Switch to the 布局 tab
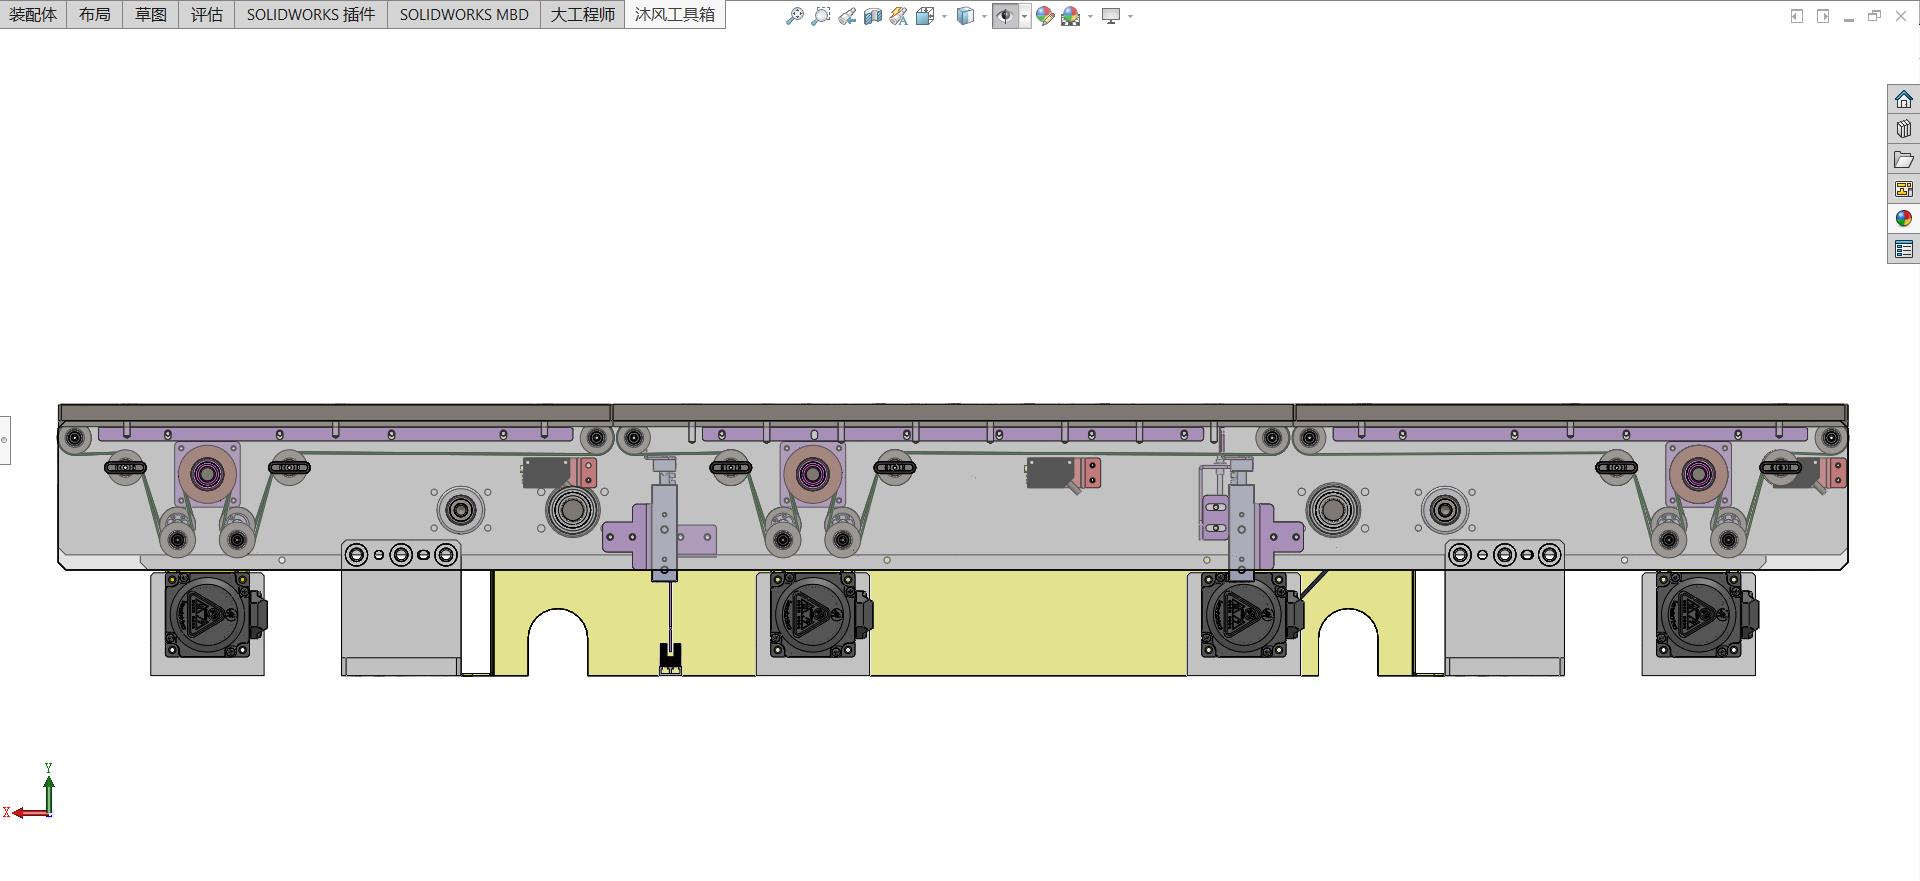The width and height of the screenshot is (1920, 881). (95, 14)
